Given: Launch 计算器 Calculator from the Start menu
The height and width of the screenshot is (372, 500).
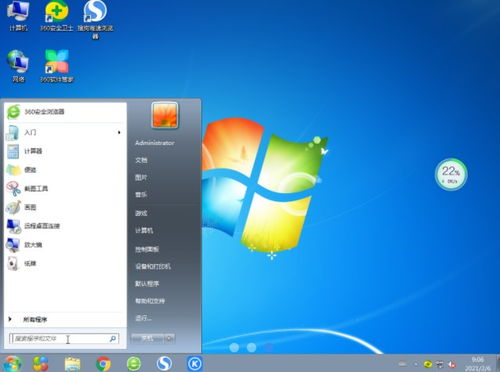Looking at the screenshot, I should pos(65,151).
